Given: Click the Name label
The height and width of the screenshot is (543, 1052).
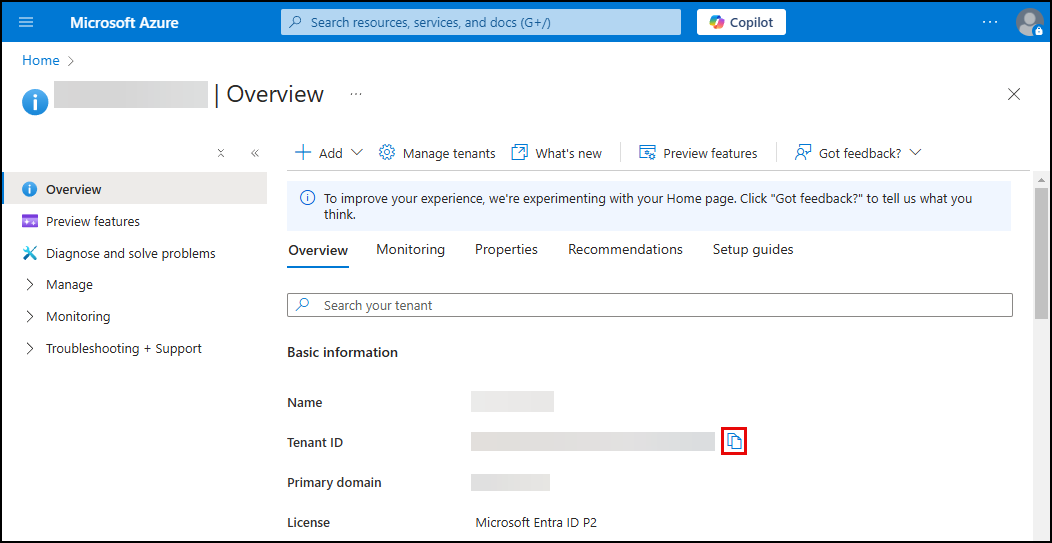Looking at the screenshot, I should (x=305, y=403).
